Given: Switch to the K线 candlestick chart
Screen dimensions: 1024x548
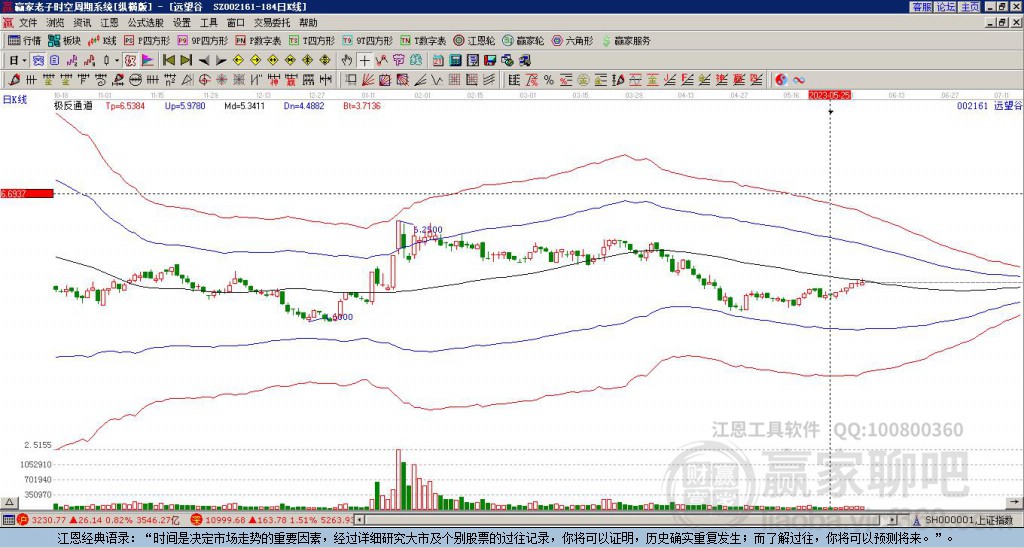Looking at the screenshot, I should pyautogui.click(x=103, y=40).
